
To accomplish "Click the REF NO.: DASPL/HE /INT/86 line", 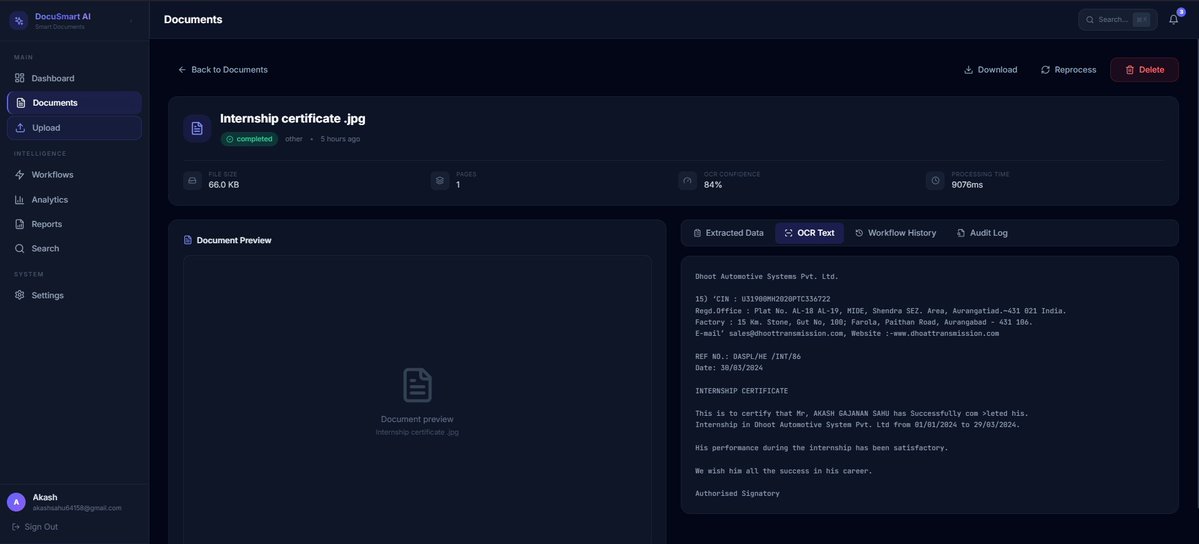I will [748, 357].
